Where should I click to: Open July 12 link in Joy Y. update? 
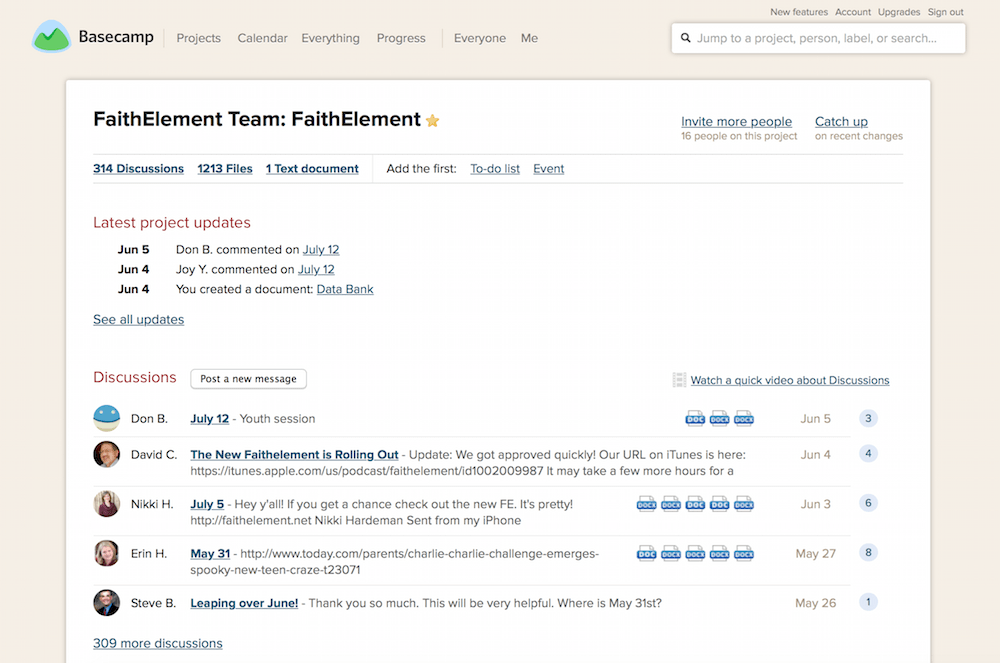click(x=316, y=269)
